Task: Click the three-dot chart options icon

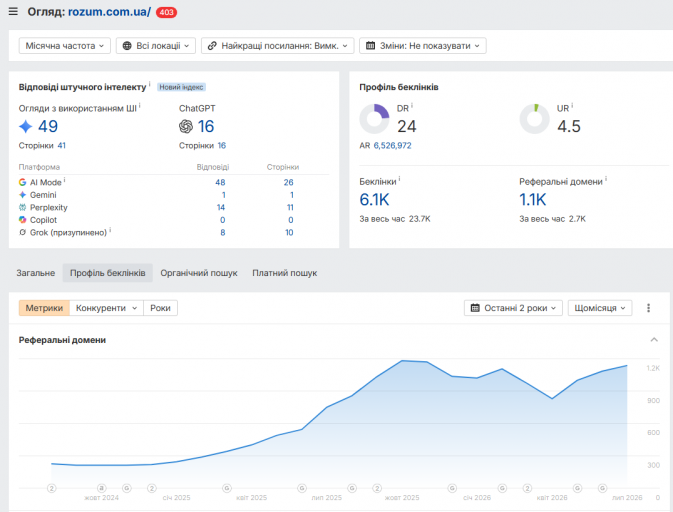Action: tap(648, 308)
